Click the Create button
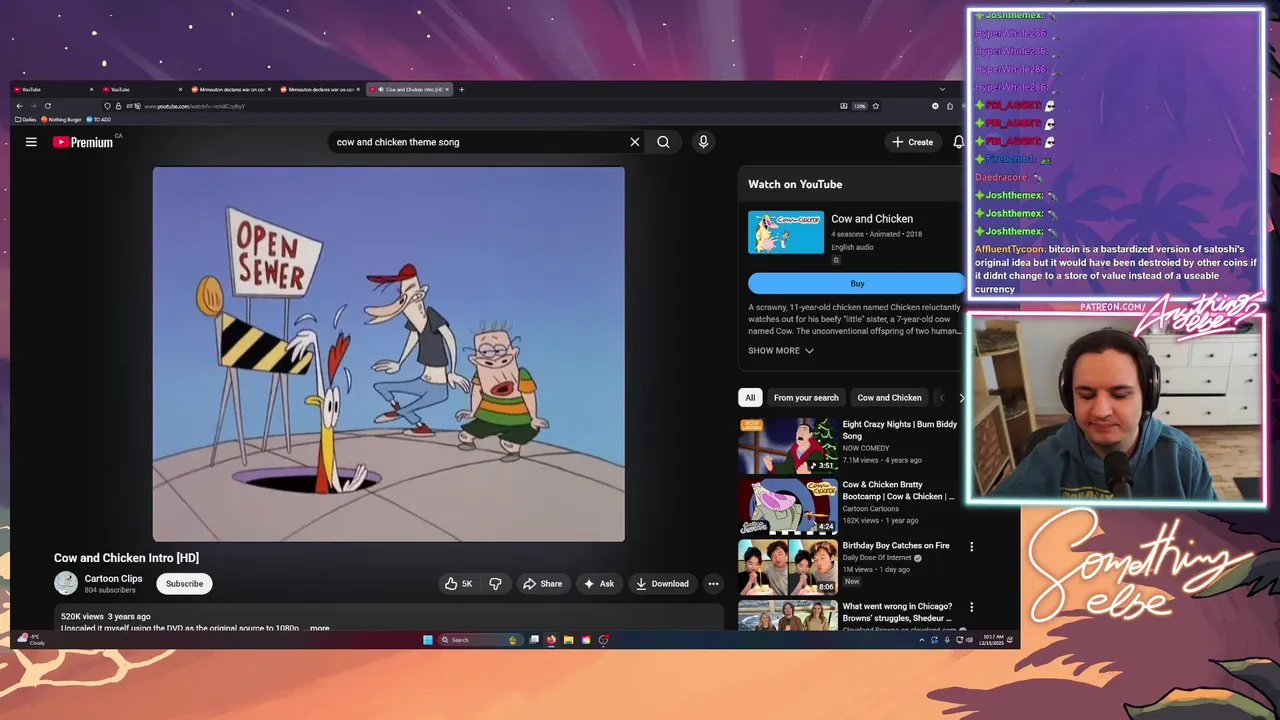Screen dimensions: 1280x720 913,142
